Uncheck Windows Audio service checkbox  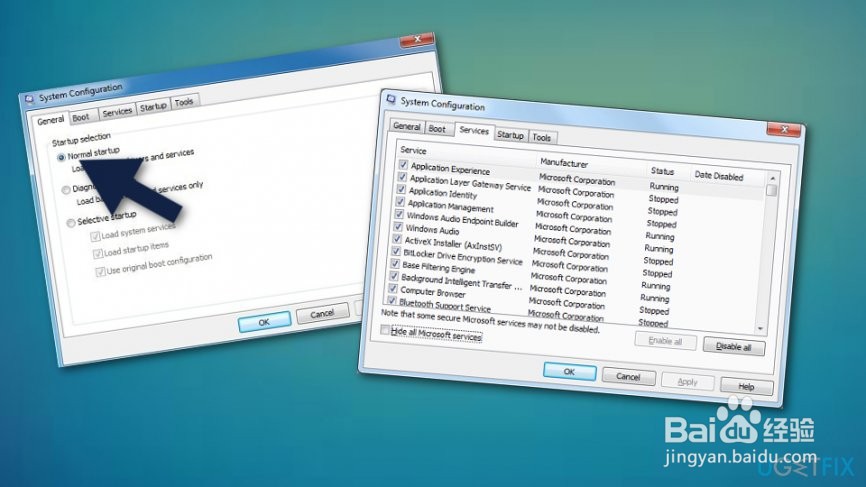click(398, 227)
